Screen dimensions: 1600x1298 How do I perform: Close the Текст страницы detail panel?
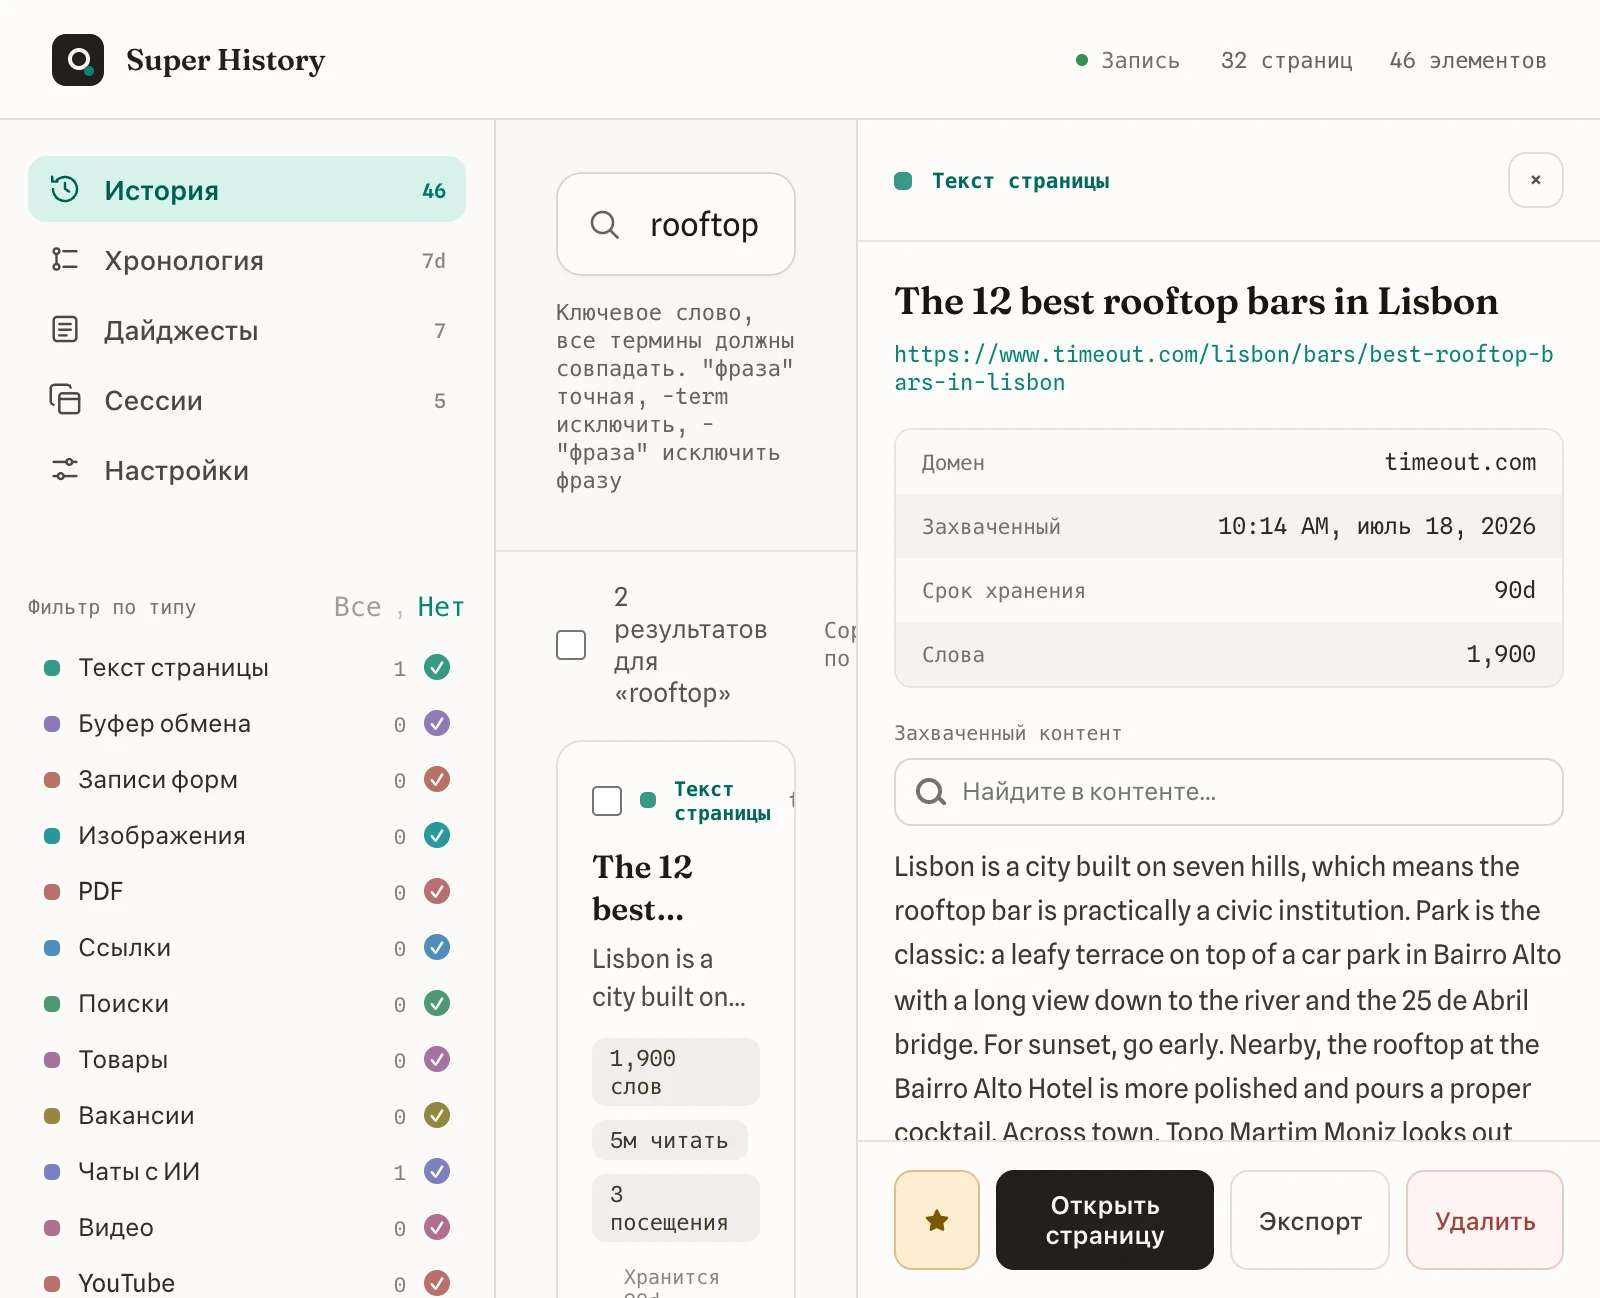pyautogui.click(x=1536, y=180)
